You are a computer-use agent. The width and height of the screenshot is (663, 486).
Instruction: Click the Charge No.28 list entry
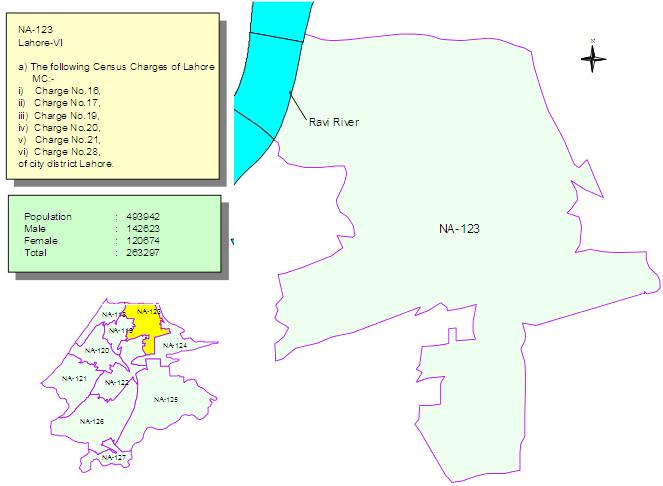67,152
